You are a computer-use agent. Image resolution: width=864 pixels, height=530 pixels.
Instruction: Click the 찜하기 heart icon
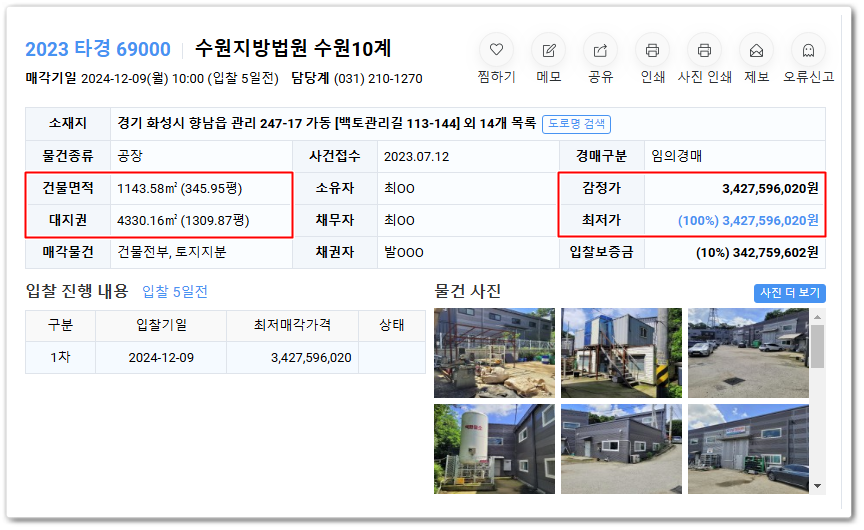coord(496,50)
